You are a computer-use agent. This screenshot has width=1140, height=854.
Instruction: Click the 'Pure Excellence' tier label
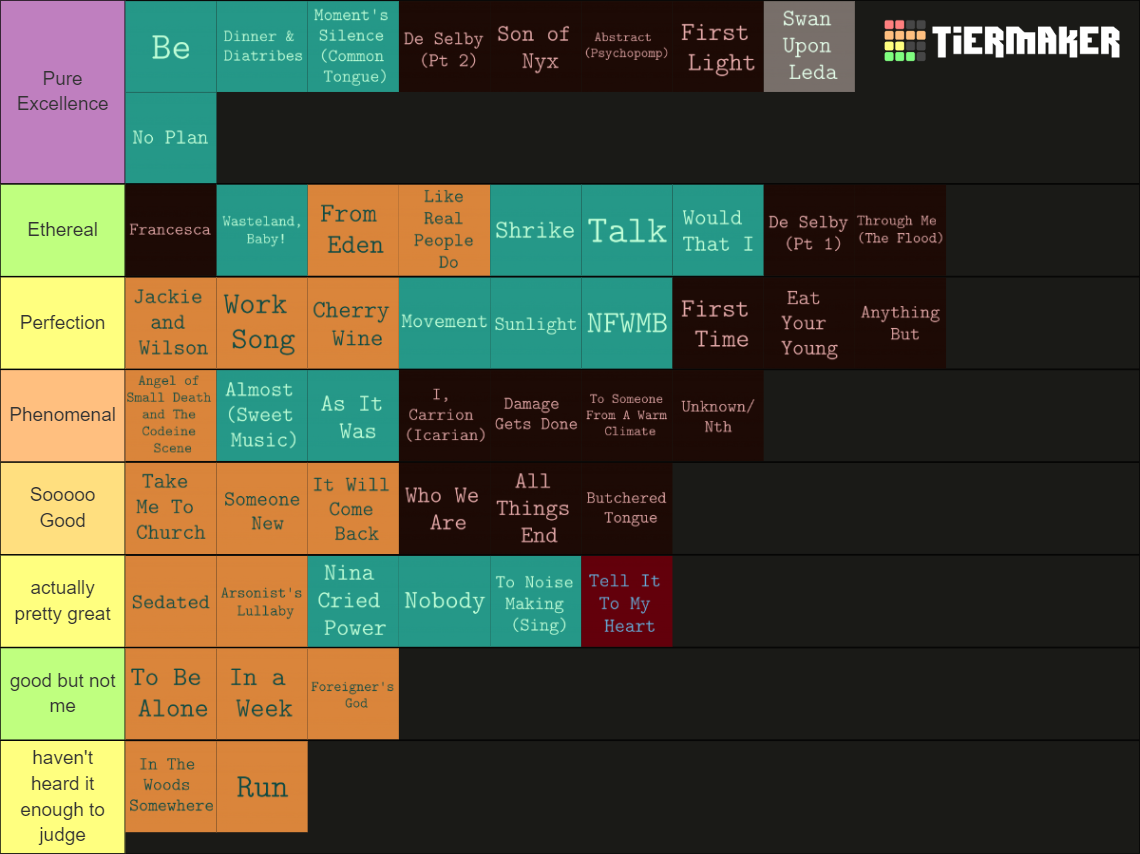[63, 92]
